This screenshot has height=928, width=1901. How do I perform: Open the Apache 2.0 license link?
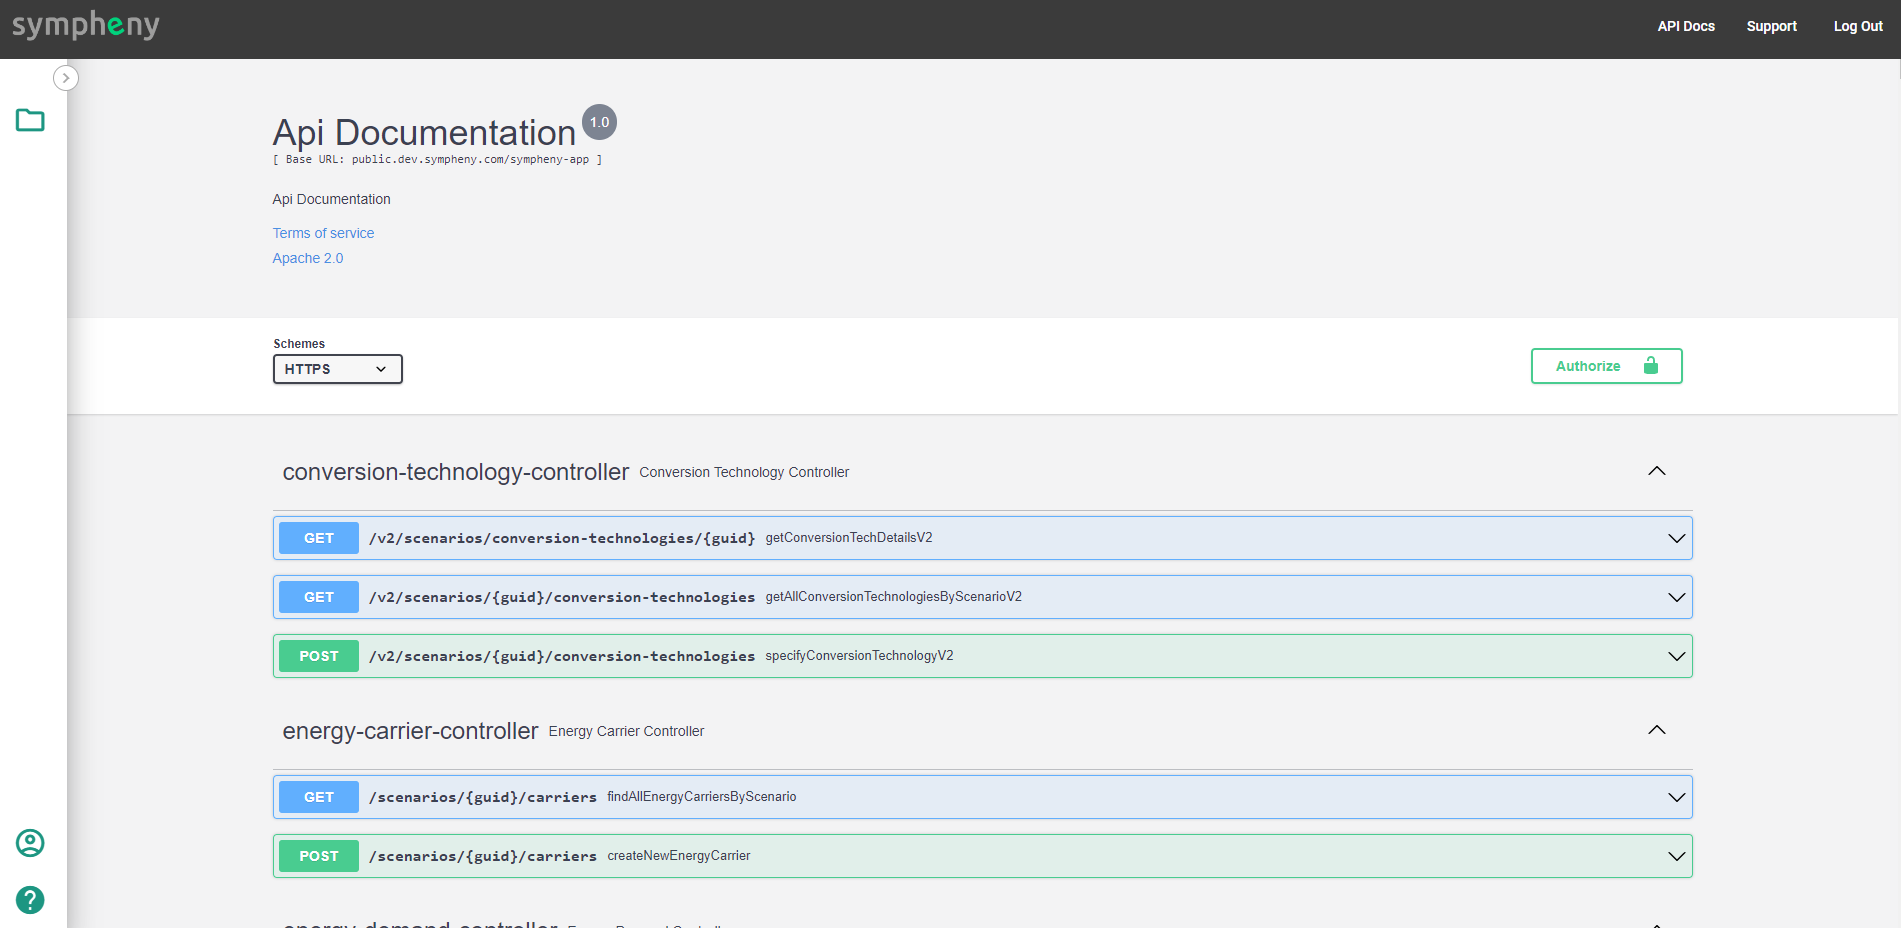[x=308, y=258]
